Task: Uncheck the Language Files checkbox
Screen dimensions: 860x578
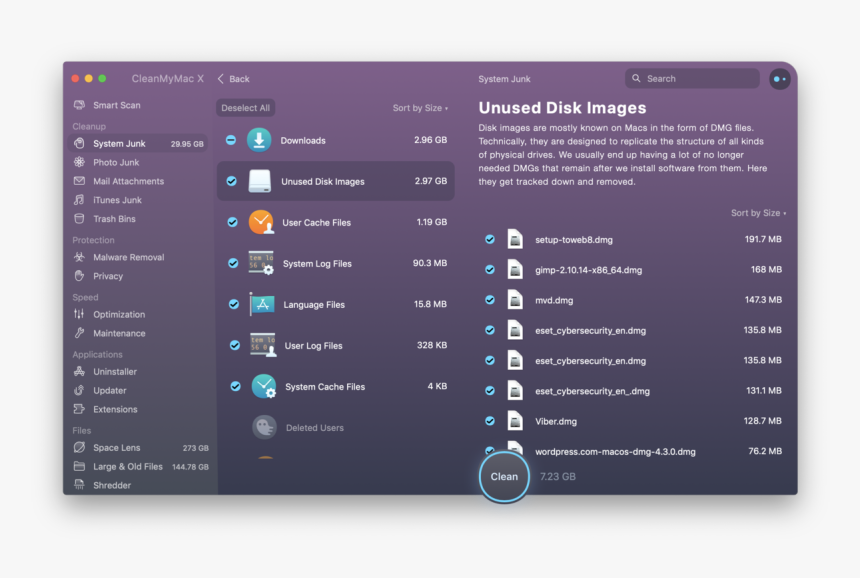Action: pyautogui.click(x=234, y=304)
